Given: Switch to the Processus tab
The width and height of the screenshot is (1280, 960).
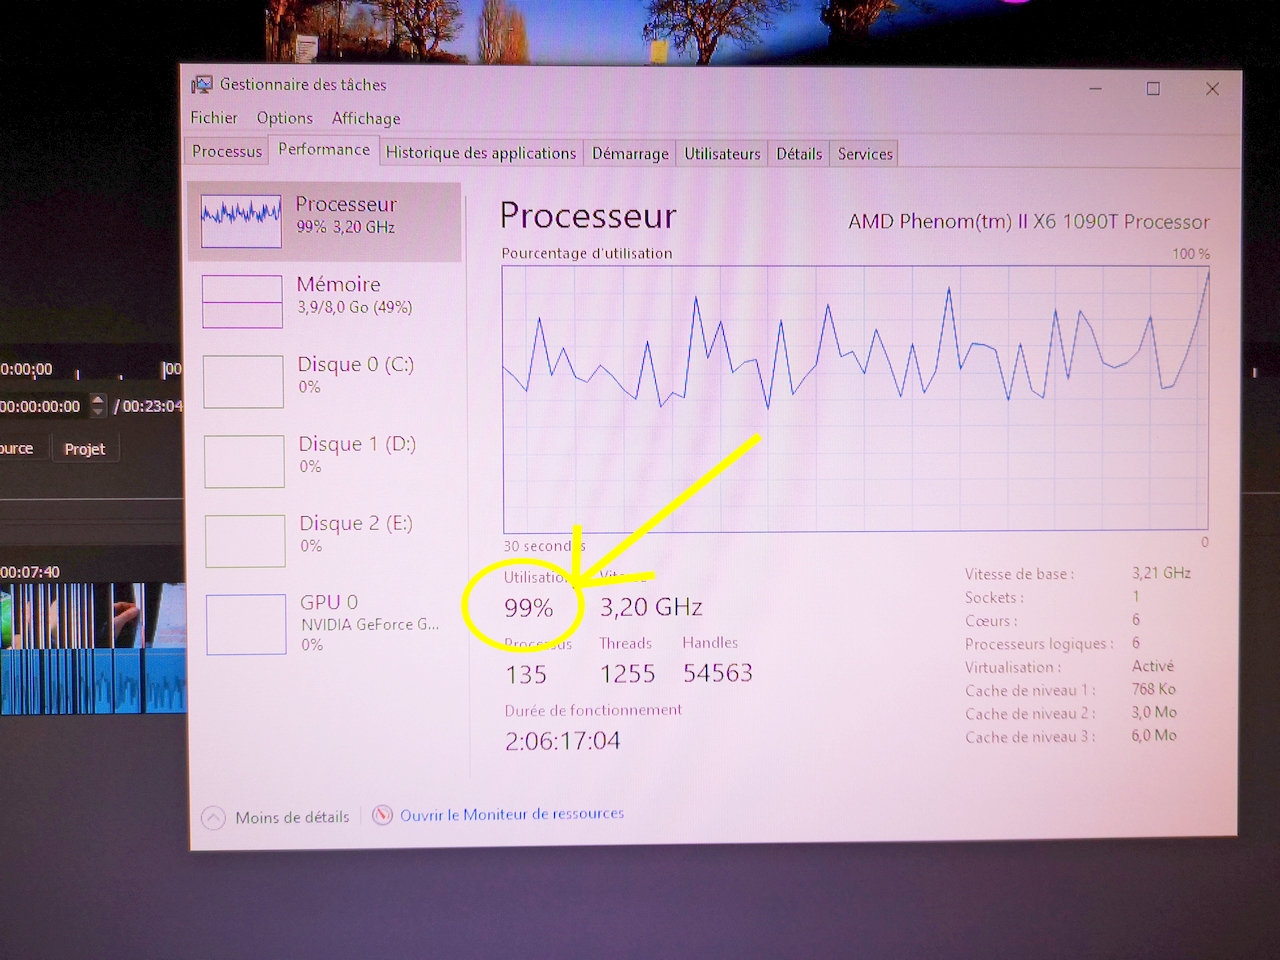Looking at the screenshot, I should point(227,152).
